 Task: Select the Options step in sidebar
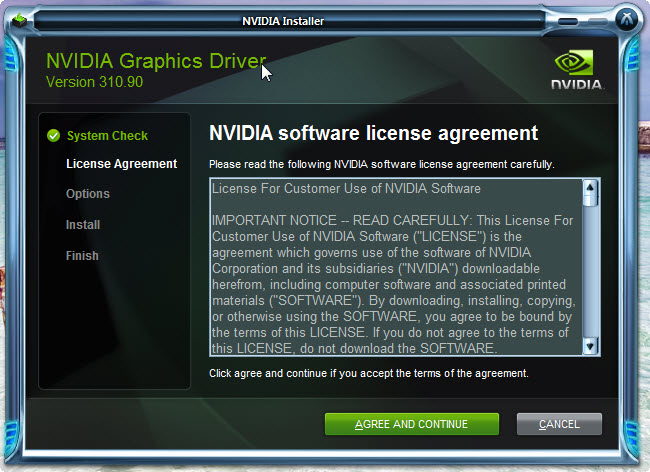click(x=88, y=194)
